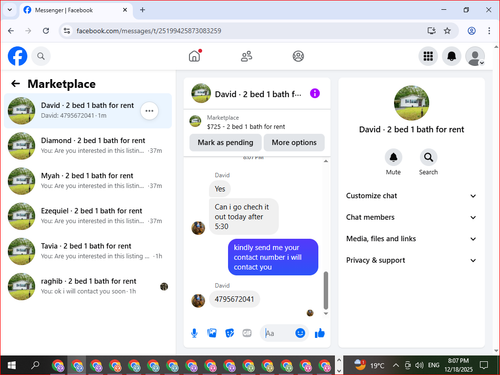Image resolution: width=500 pixels, height=375 pixels.
Task: View site information icon in address bar
Action: pyautogui.click(x=67, y=31)
